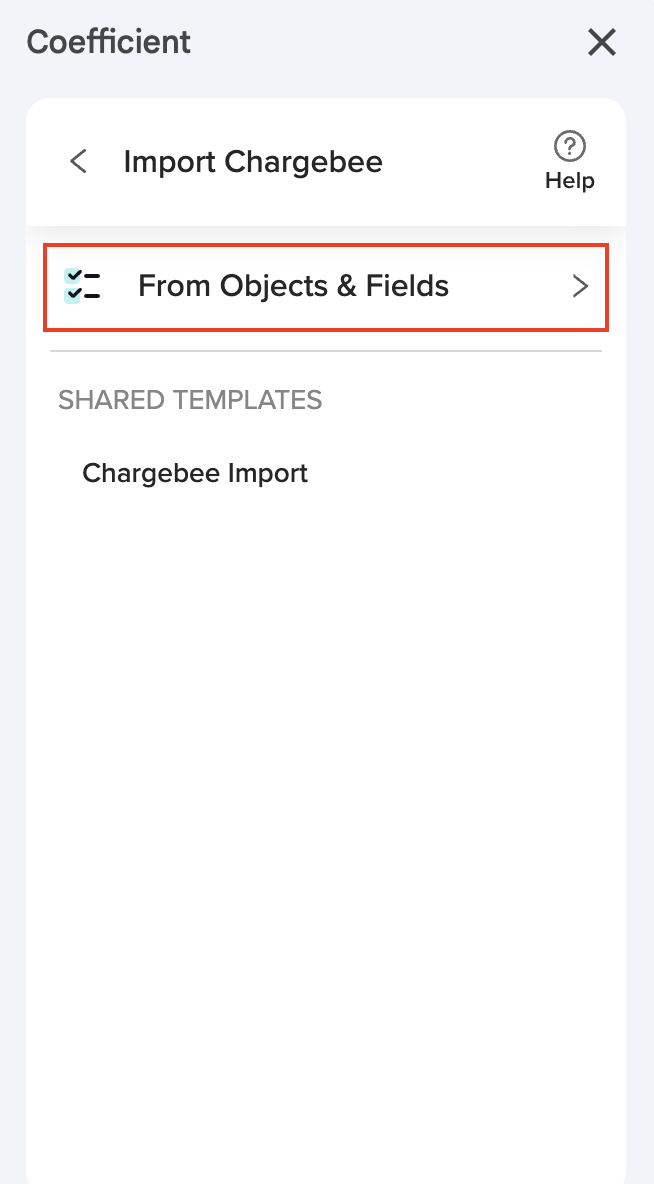Expand From Objects & Fields via right chevron
654x1184 pixels.
tap(580, 286)
